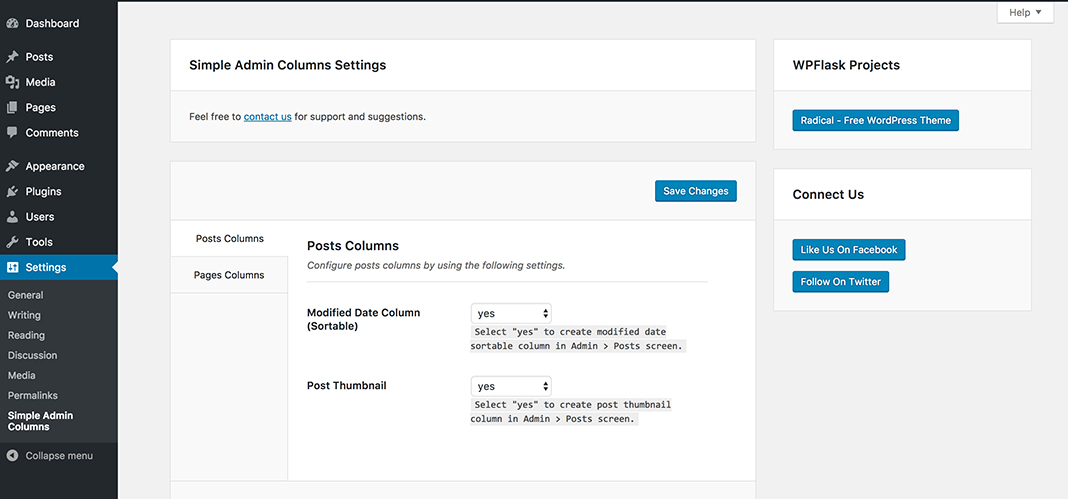This screenshot has height=499, width=1068.
Task: Click the WPFlask Projects heading
Action: pos(846,65)
